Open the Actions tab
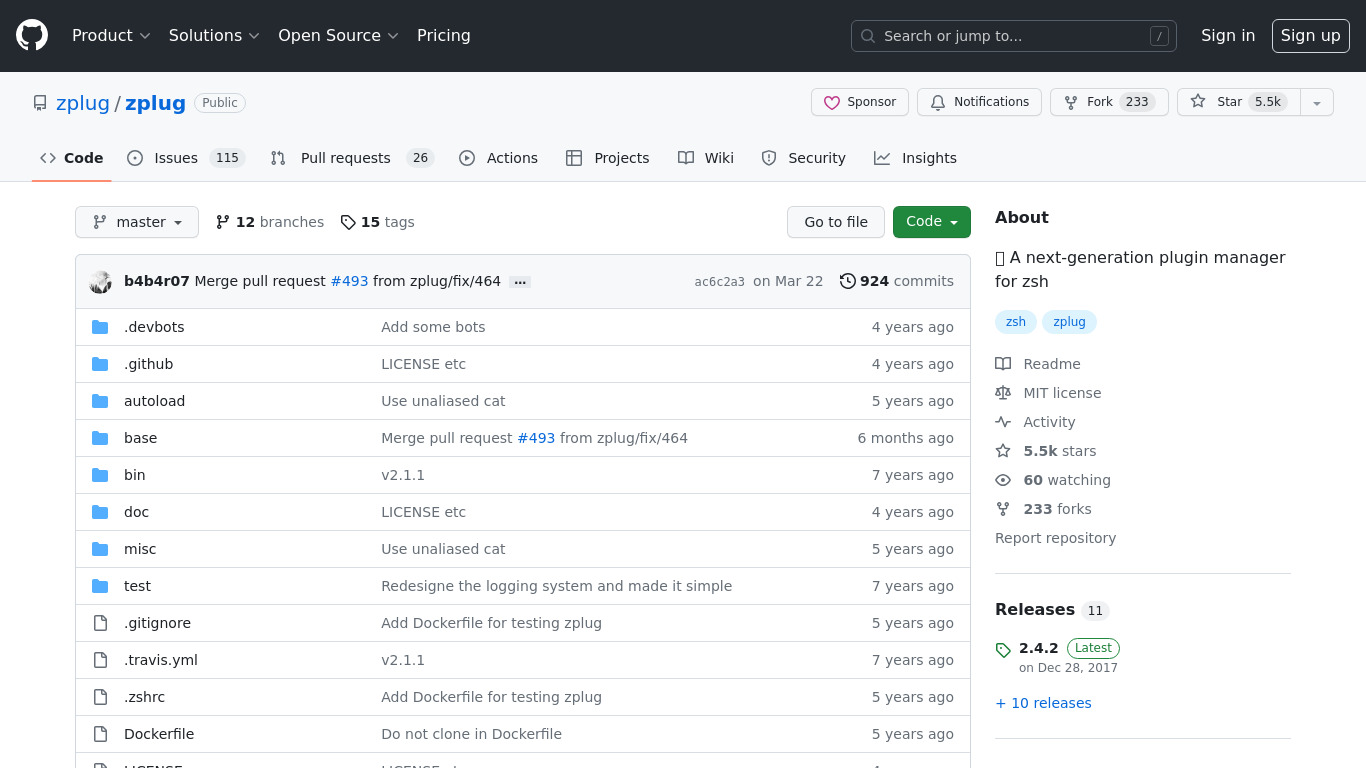The height and width of the screenshot is (768, 1366). [498, 158]
